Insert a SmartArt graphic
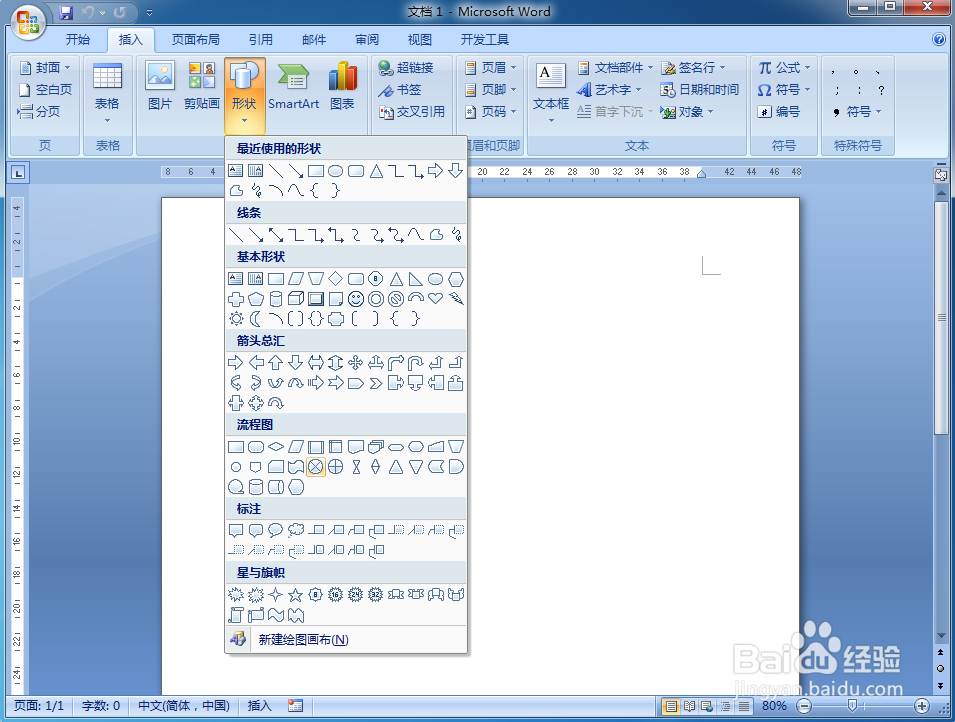The height and width of the screenshot is (722, 955). [x=294, y=85]
